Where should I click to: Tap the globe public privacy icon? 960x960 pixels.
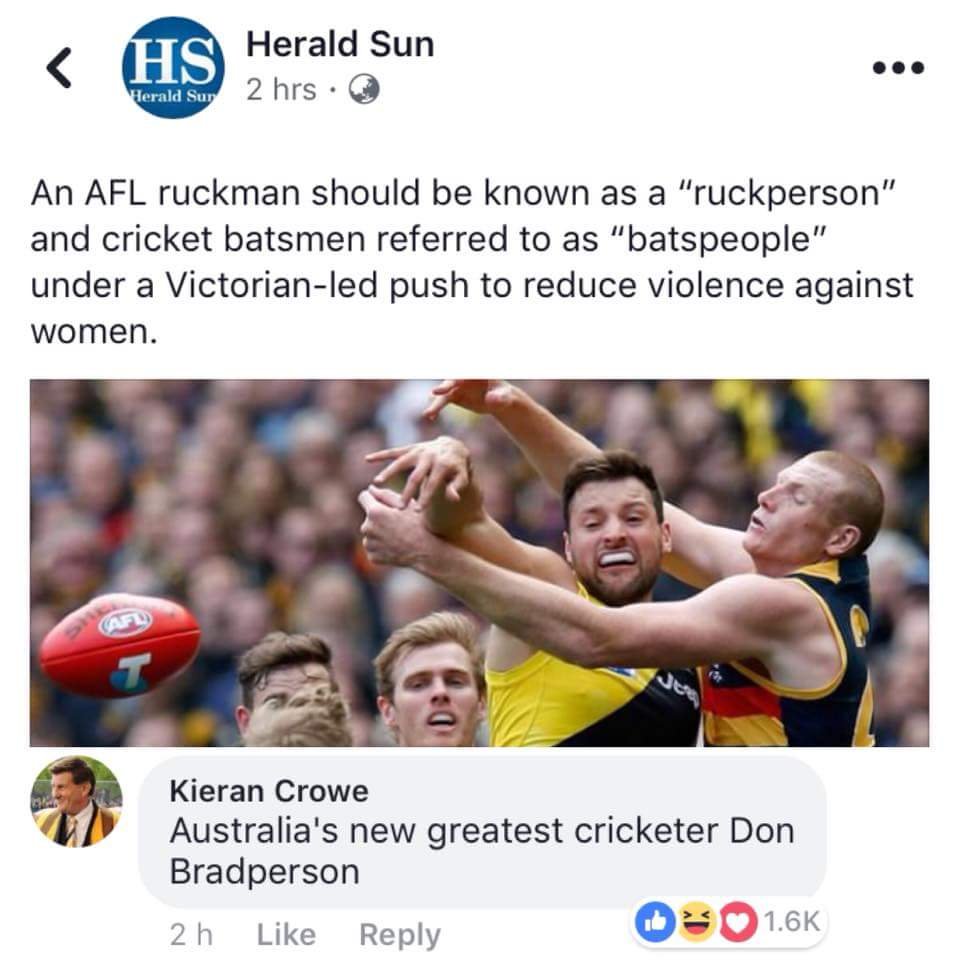point(364,89)
